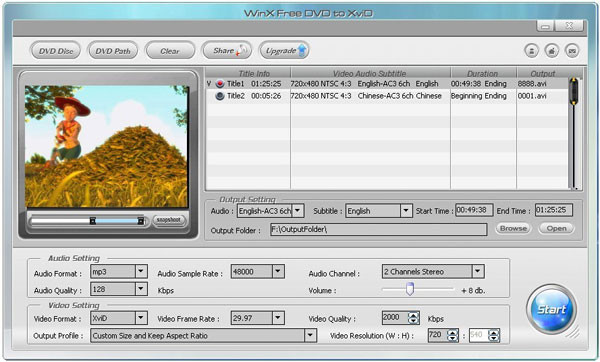Open the user profile round icon
This screenshot has height=362, width=600.
click(532, 51)
